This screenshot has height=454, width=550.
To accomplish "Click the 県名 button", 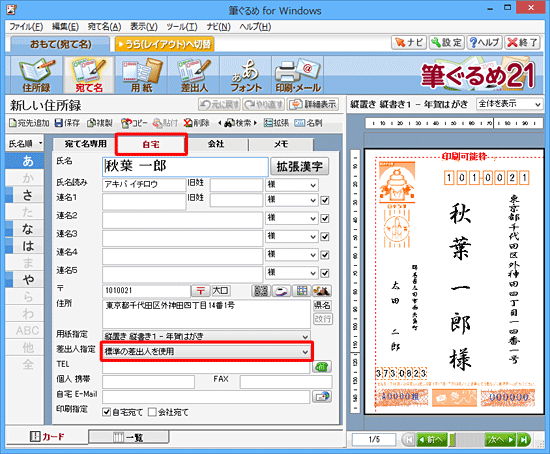I will click(x=322, y=305).
